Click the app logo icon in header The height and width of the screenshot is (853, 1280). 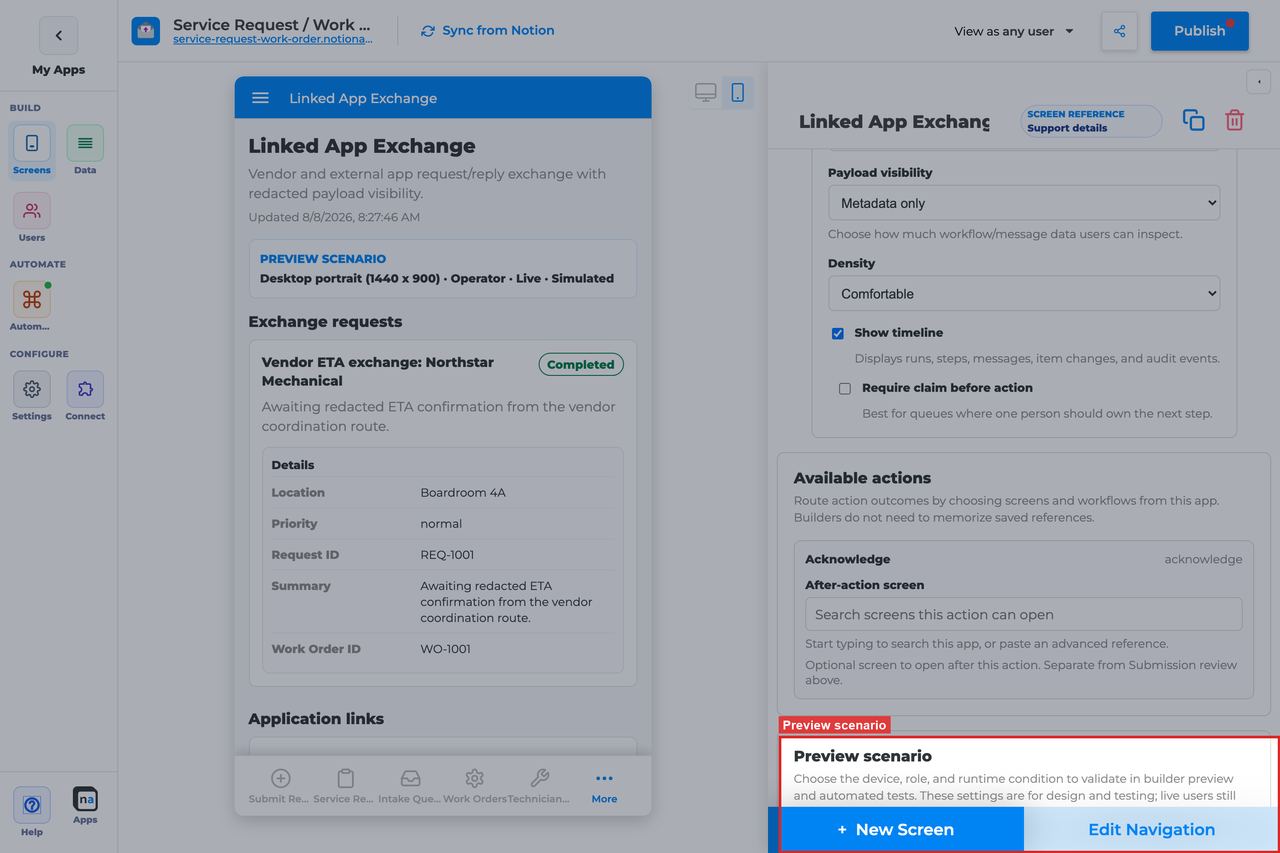click(x=146, y=31)
